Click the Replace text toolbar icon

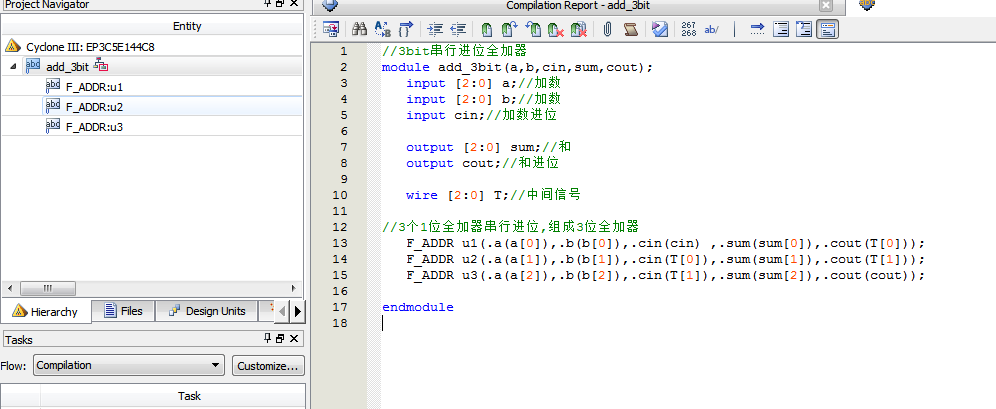(383, 29)
